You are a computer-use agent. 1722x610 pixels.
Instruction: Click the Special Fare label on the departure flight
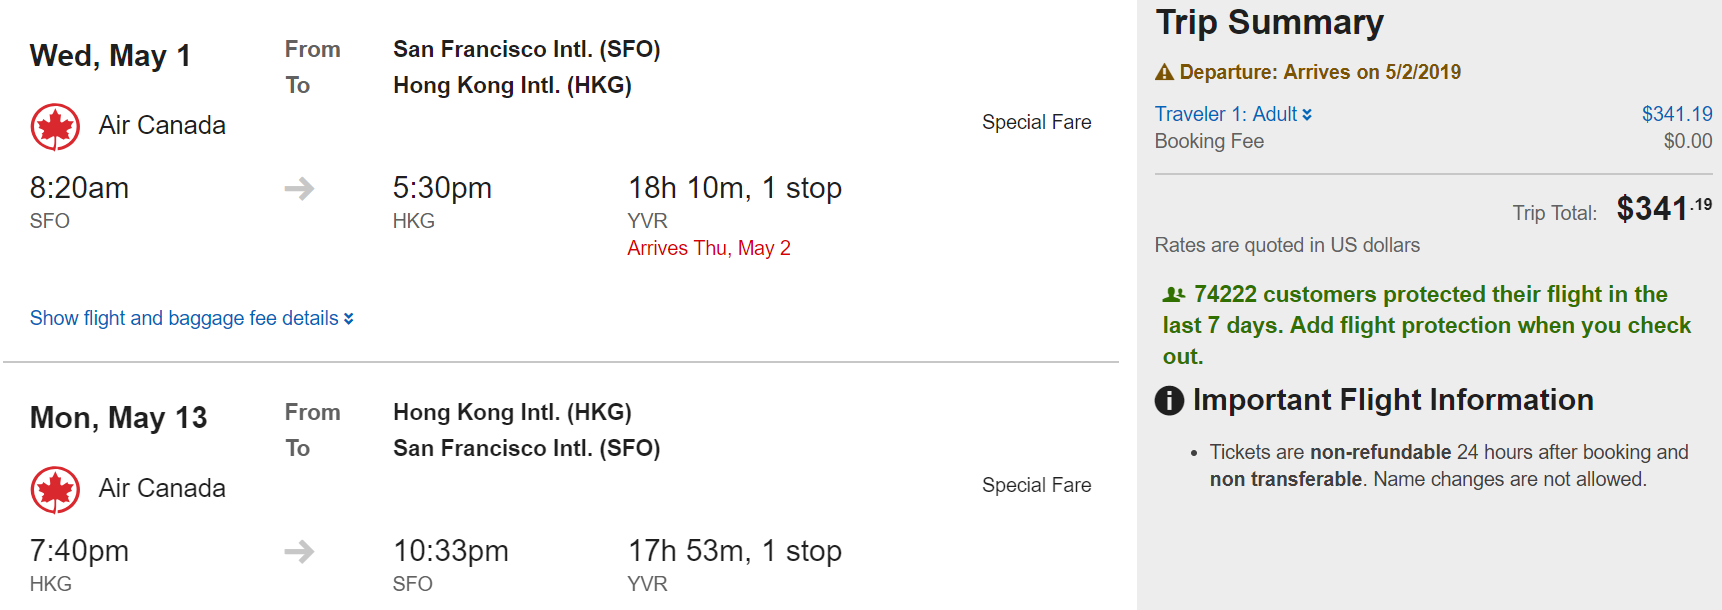pyautogui.click(x=1036, y=122)
